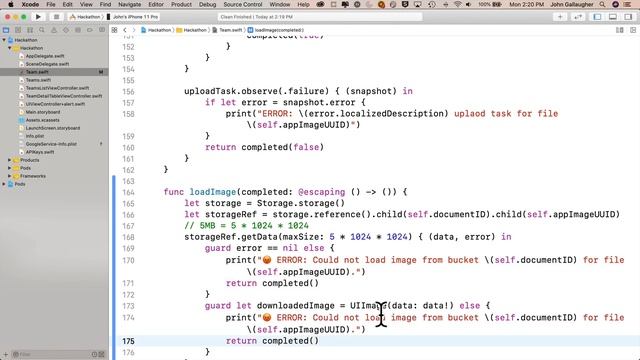
Task: Stop the running scheme with Stop button
Action: (x=56, y=17)
